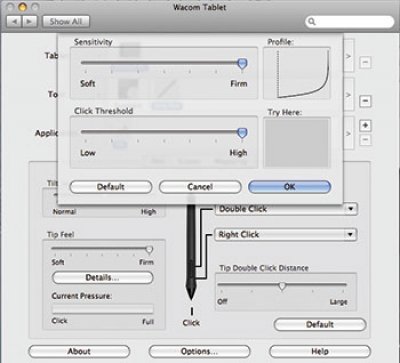Click the plus button beside Application list
The height and width of the screenshot is (363, 400).
(x=365, y=126)
